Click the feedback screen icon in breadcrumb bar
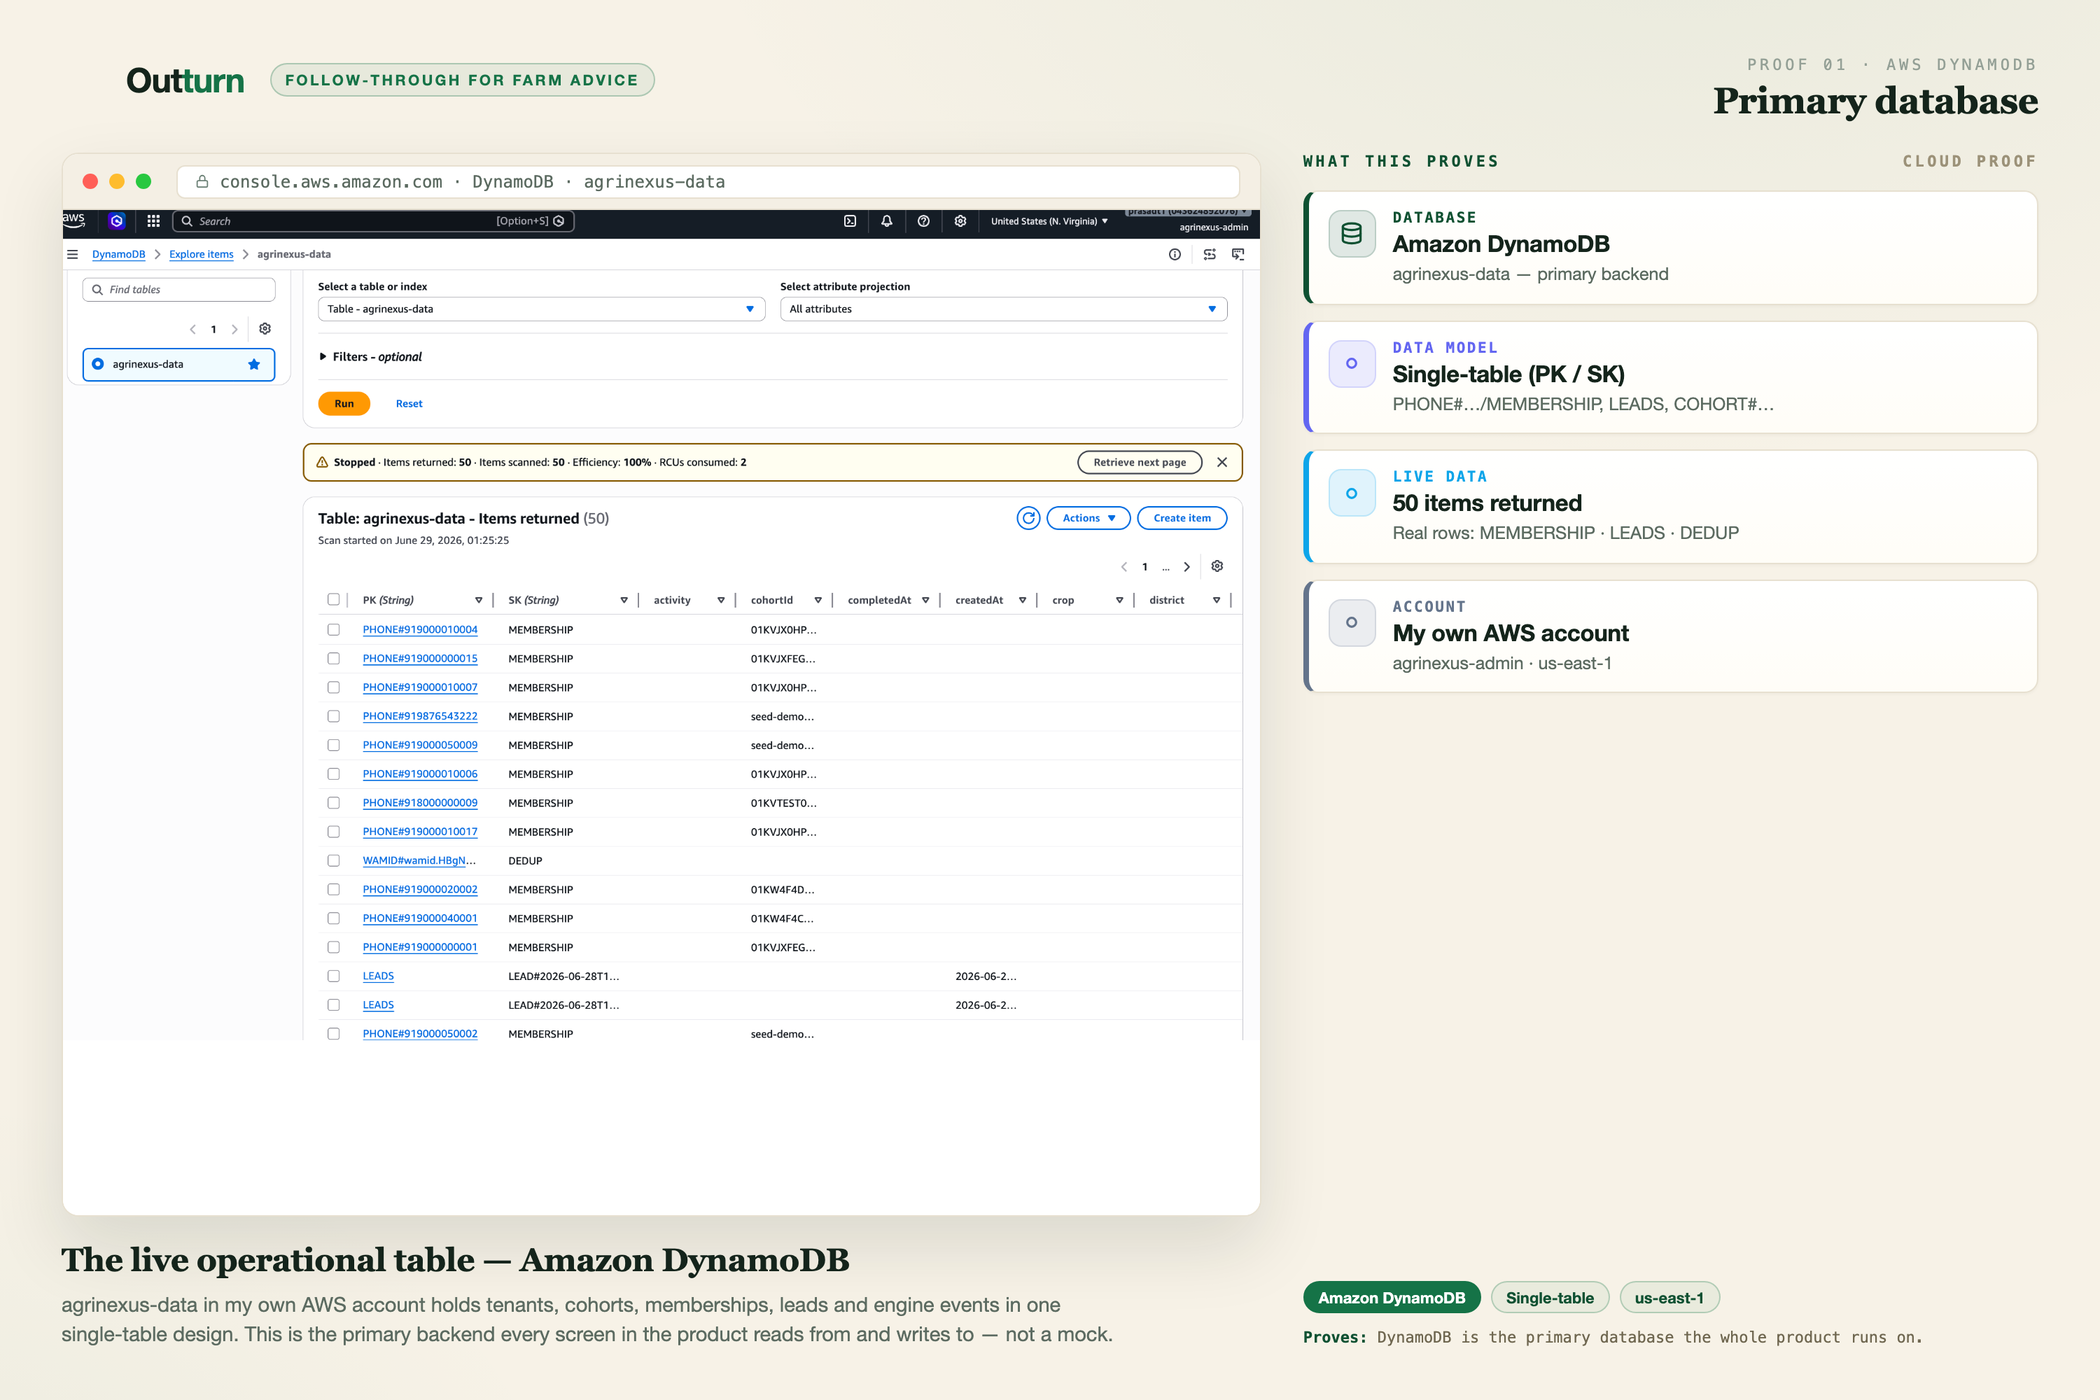The width and height of the screenshot is (2100, 1400). point(1238,254)
